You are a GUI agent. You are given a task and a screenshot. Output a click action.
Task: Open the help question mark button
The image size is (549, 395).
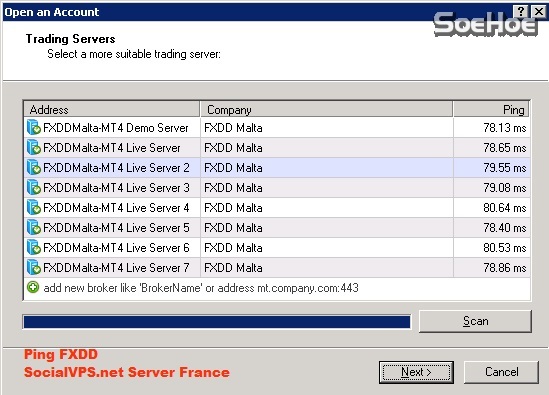point(521,12)
